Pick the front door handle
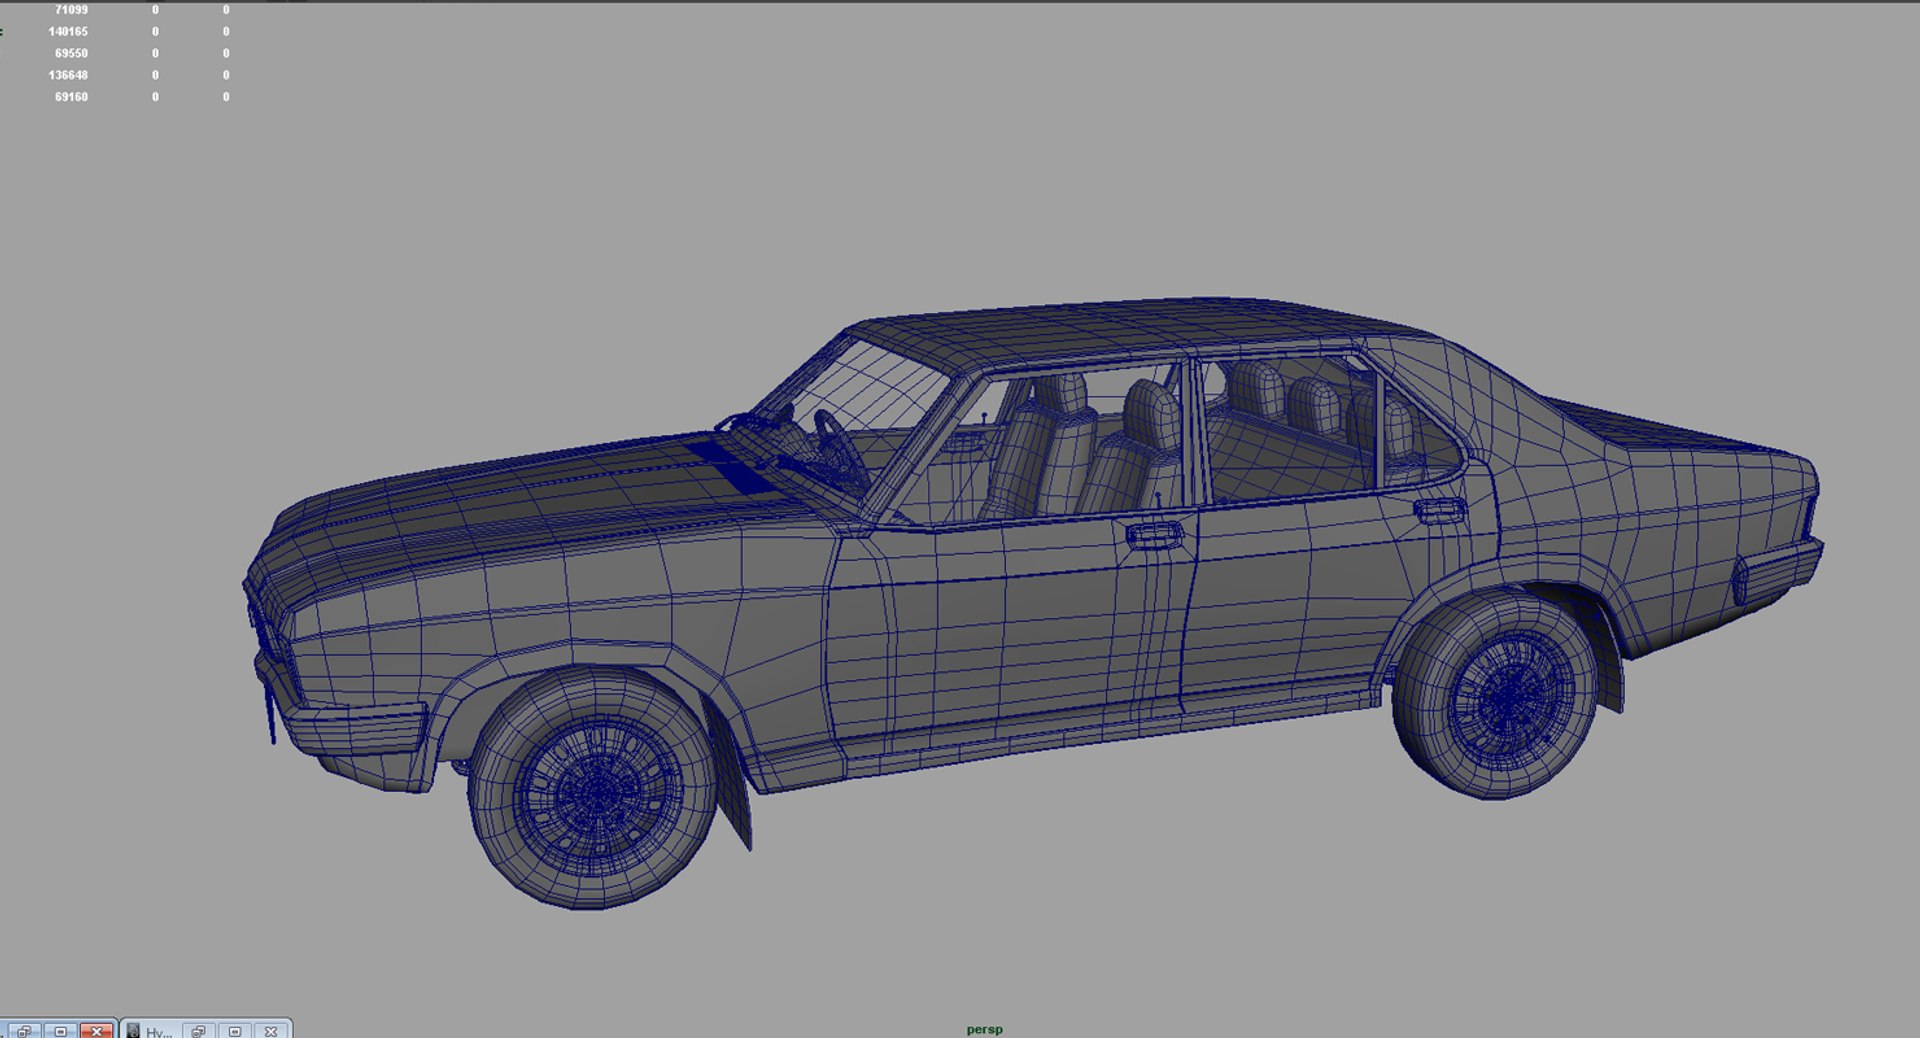Image resolution: width=1920 pixels, height=1038 pixels. pos(1155,535)
